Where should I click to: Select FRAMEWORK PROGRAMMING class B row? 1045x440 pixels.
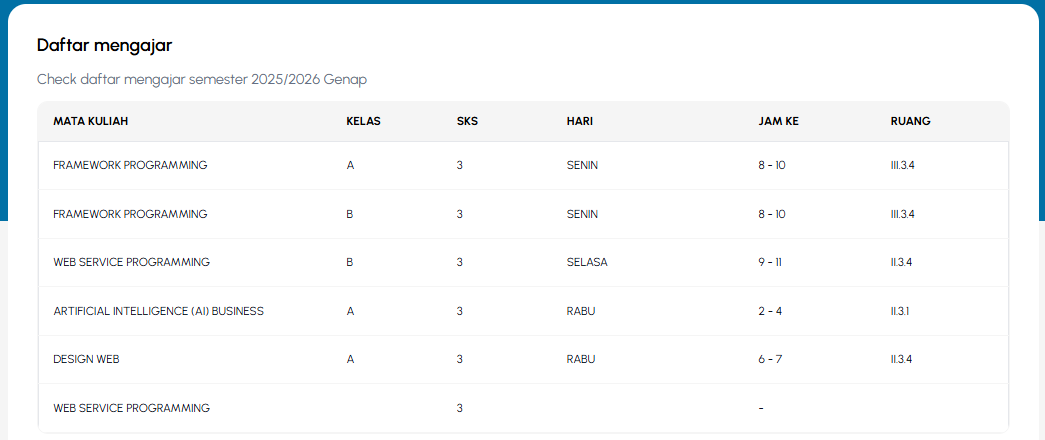pyautogui.click(x=523, y=214)
